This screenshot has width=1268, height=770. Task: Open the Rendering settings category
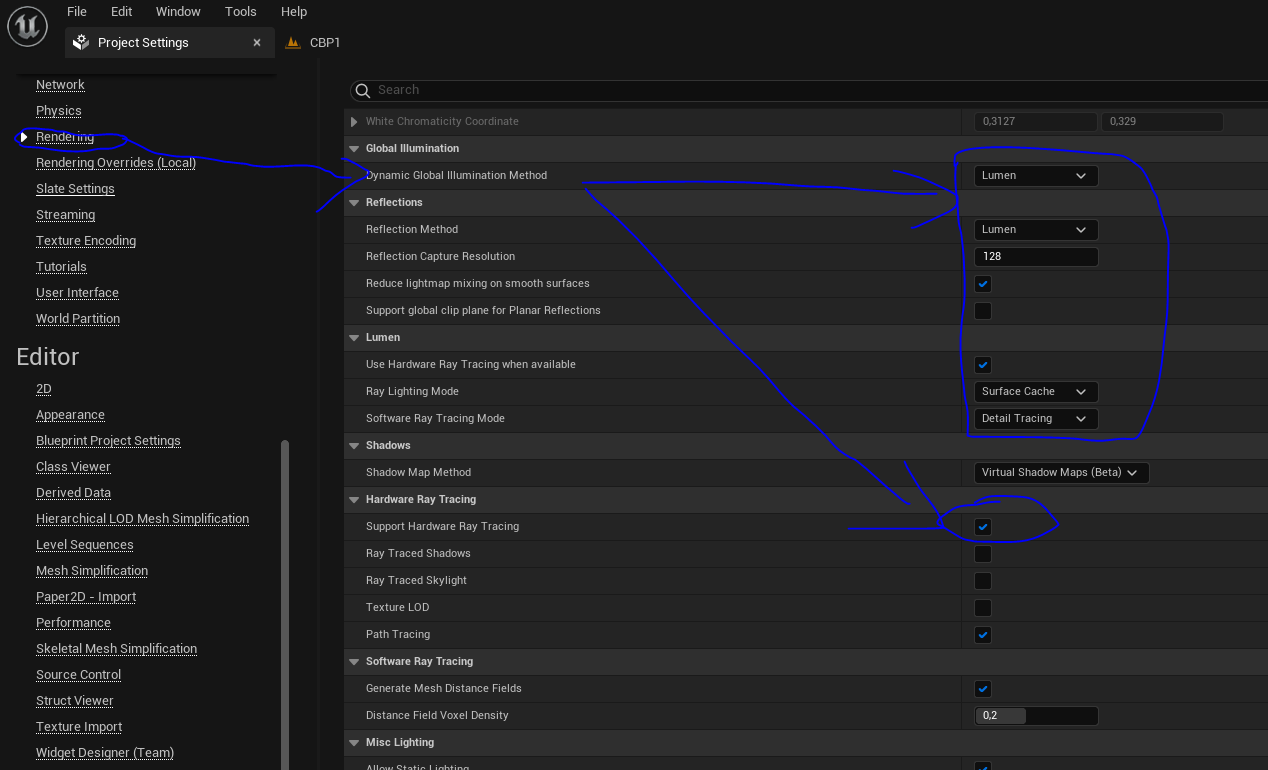pyautogui.click(x=65, y=137)
